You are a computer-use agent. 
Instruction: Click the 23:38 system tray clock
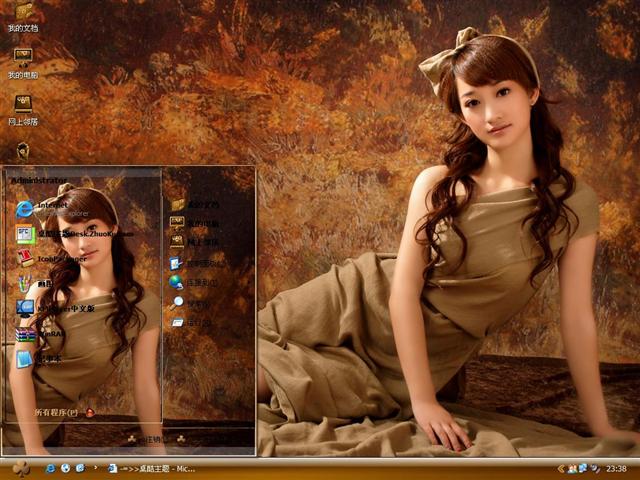(x=616, y=468)
